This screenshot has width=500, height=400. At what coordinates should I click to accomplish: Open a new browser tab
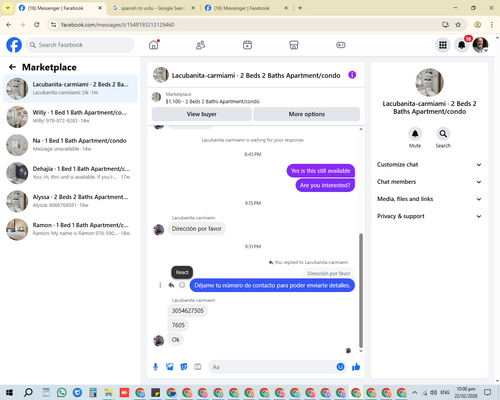pyautogui.click(x=300, y=8)
